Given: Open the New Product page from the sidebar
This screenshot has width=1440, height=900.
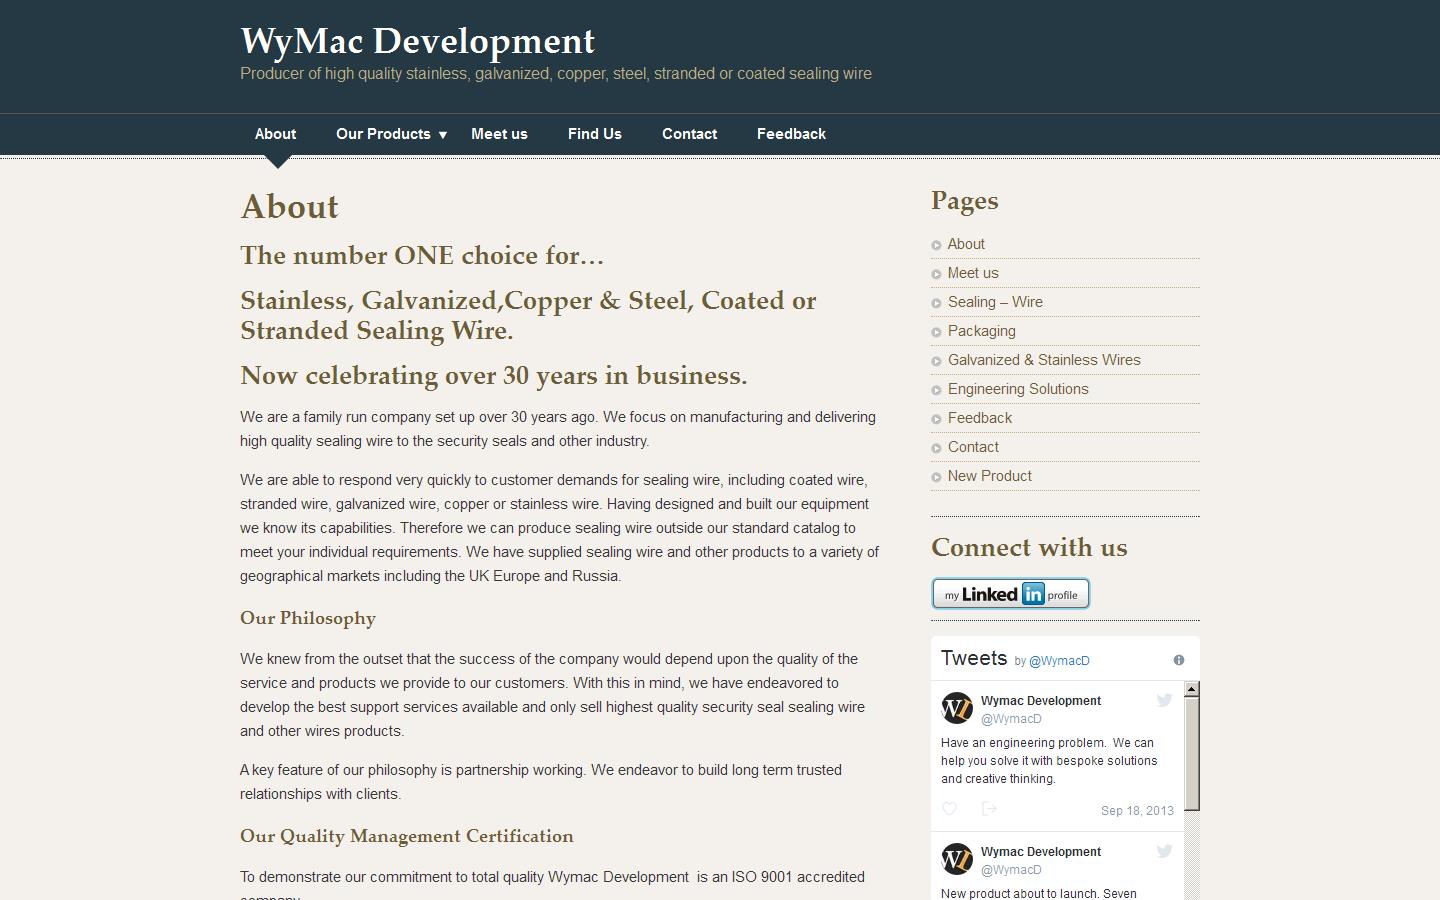Looking at the screenshot, I should point(989,476).
